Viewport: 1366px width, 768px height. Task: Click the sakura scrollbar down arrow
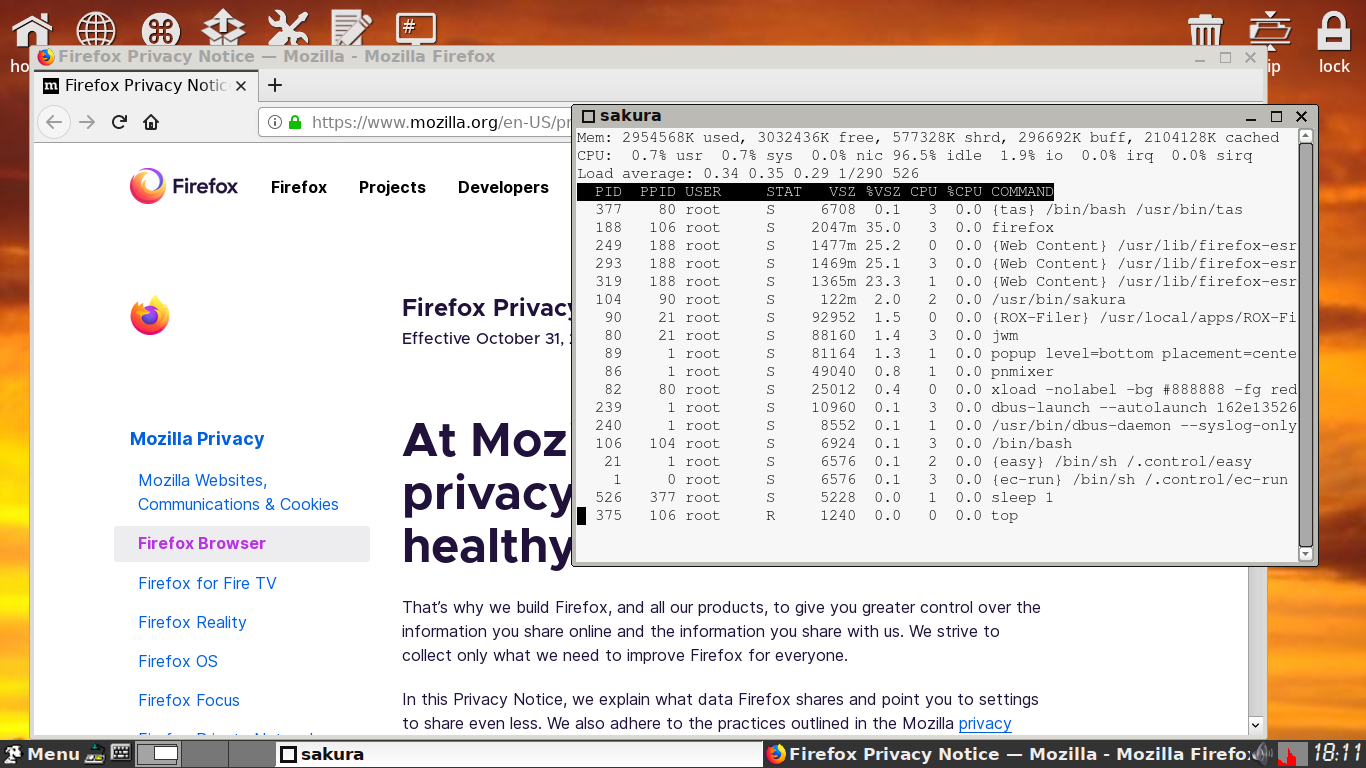[1306, 553]
